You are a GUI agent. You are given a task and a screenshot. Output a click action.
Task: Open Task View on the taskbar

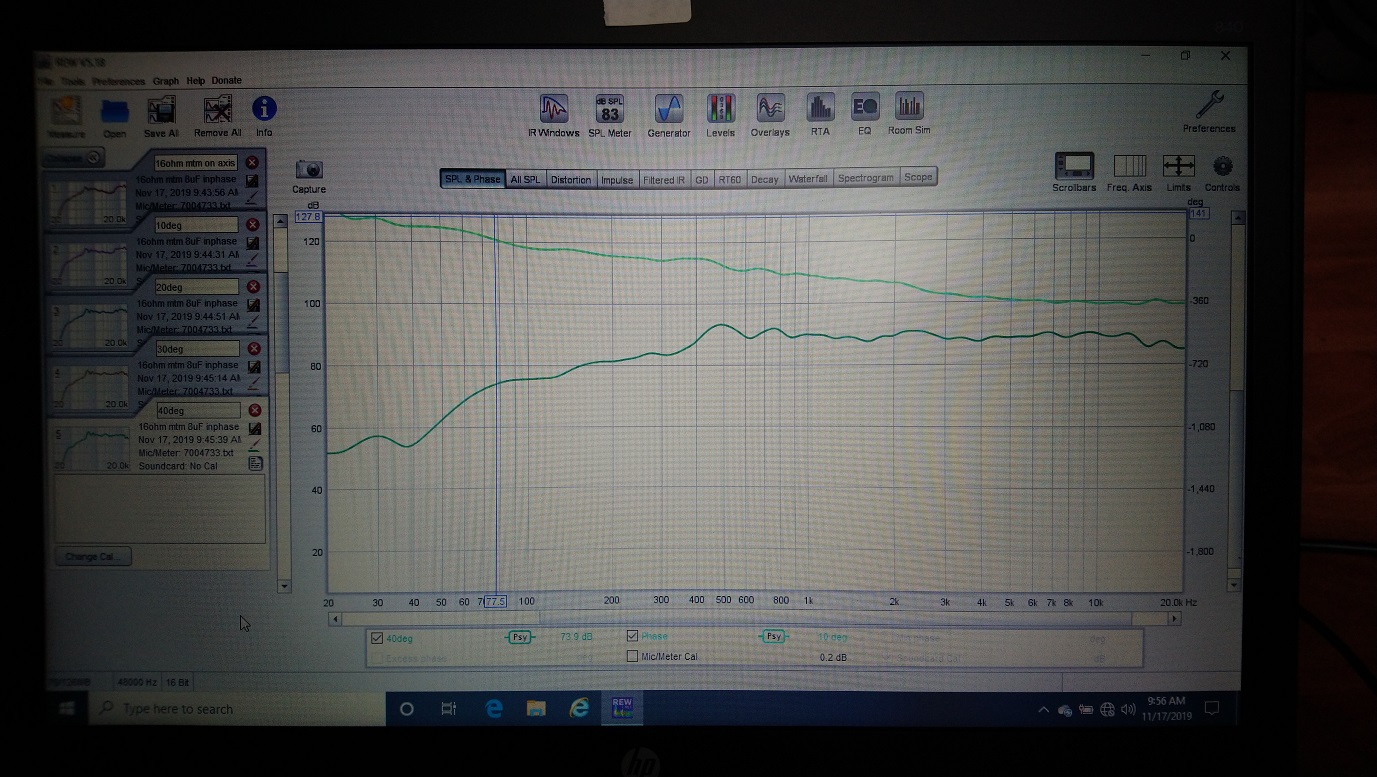[x=449, y=708]
